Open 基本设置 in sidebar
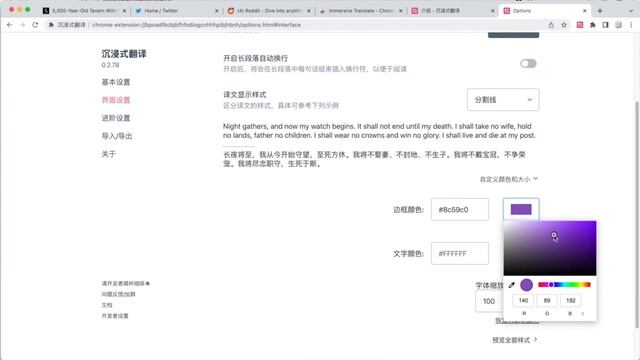Image resolution: width=640 pixels, height=360 pixels. [116, 82]
